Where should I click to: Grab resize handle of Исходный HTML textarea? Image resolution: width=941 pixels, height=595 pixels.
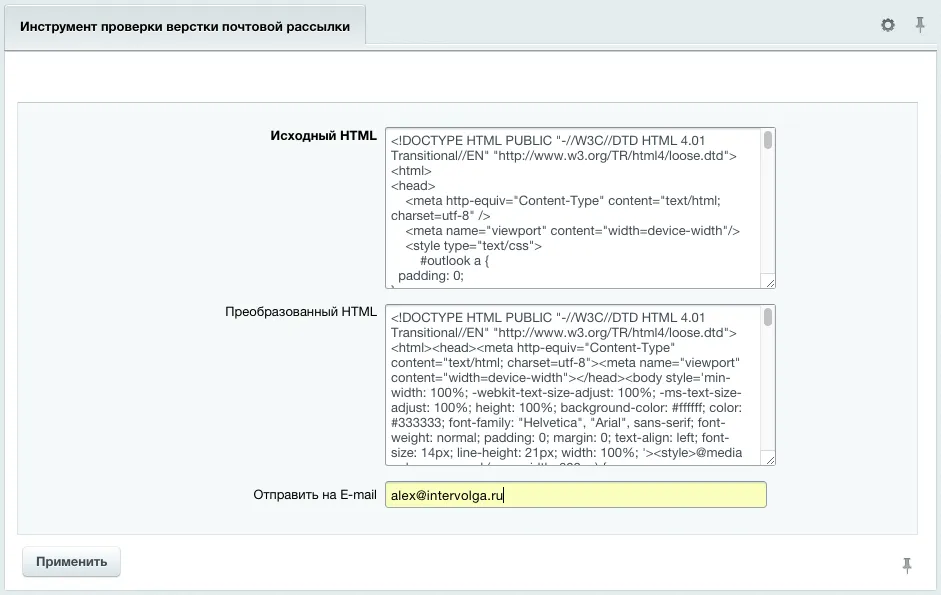click(x=768, y=281)
